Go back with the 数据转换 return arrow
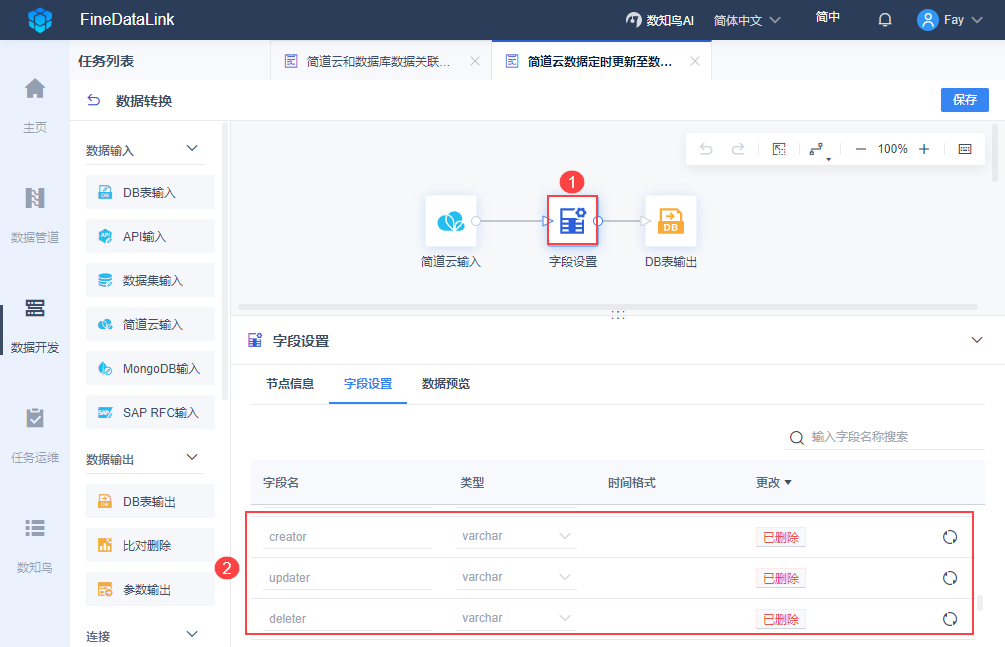The image size is (1005, 647). (94, 100)
